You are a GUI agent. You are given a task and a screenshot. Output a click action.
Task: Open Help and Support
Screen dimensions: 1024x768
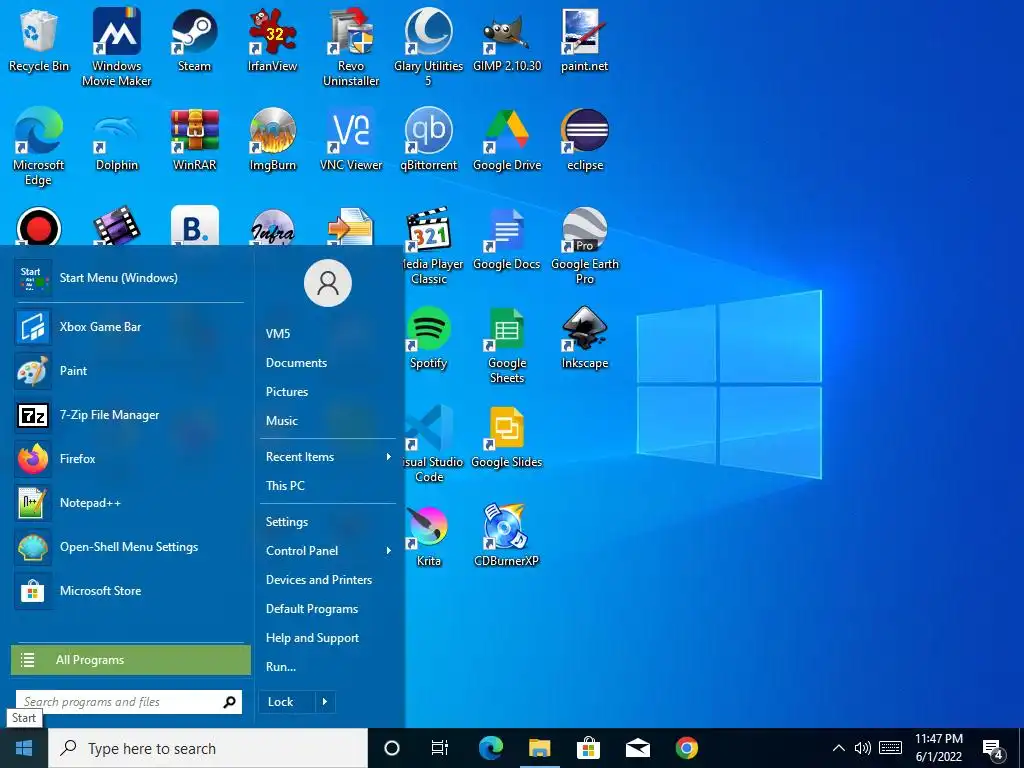(328, 638)
